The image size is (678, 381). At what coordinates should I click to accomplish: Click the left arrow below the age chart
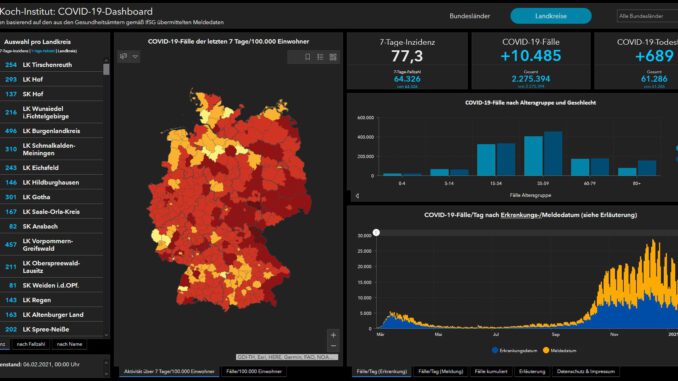357,196
